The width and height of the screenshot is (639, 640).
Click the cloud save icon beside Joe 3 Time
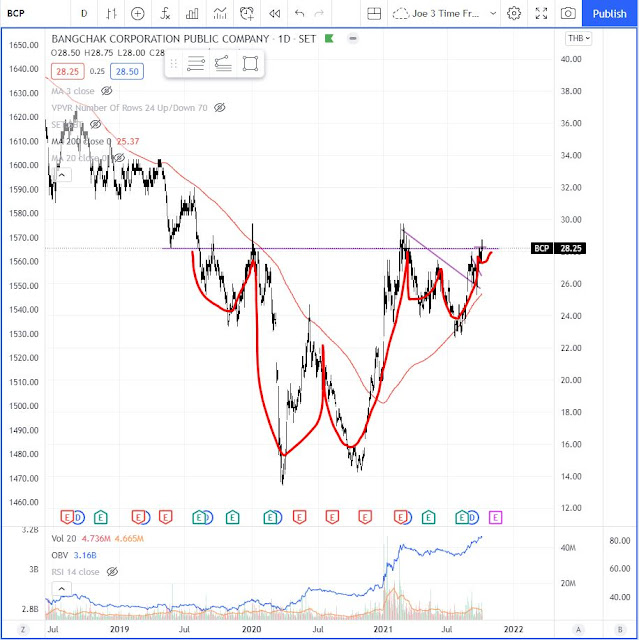pyautogui.click(x=401, y=14)
